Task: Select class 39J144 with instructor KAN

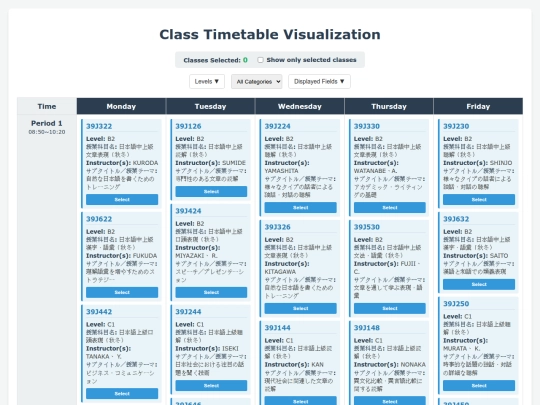Action: click(x=300, y=401)
